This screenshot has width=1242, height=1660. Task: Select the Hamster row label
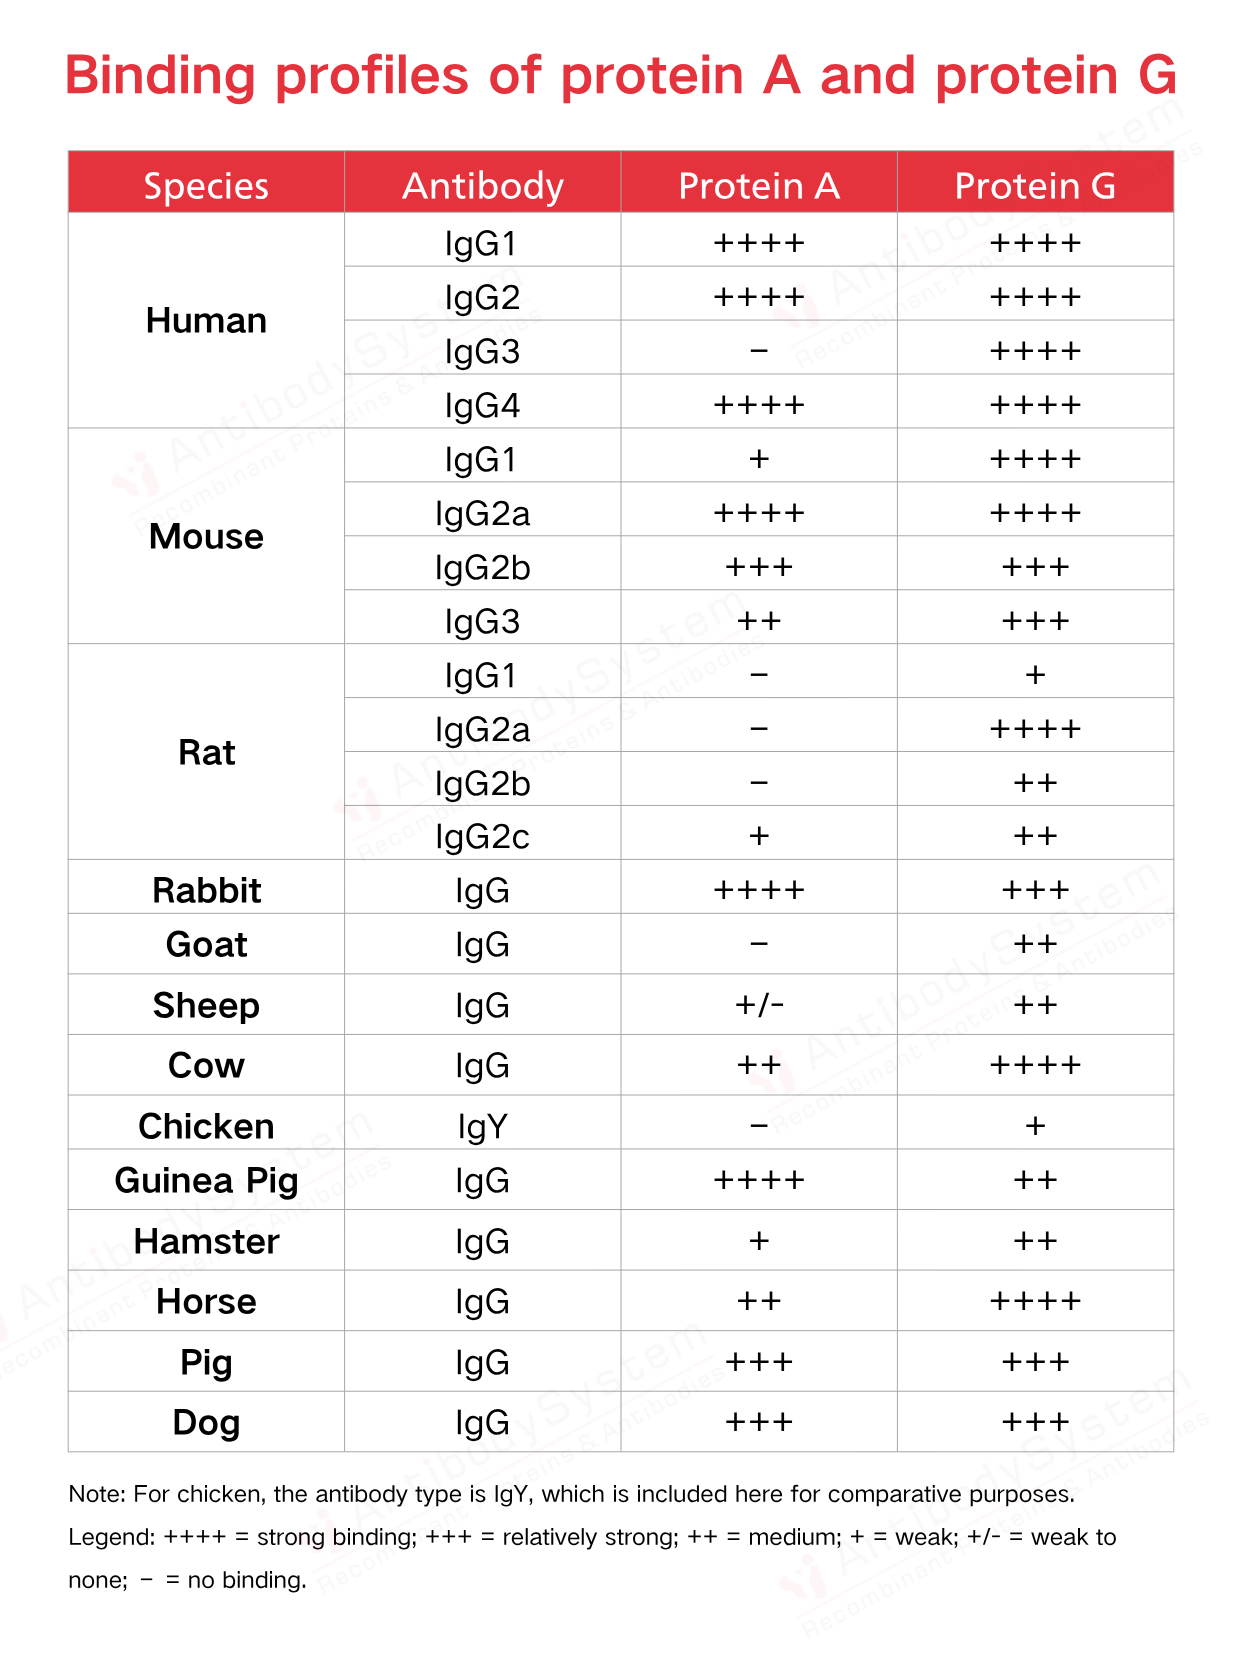[206, 1241]
